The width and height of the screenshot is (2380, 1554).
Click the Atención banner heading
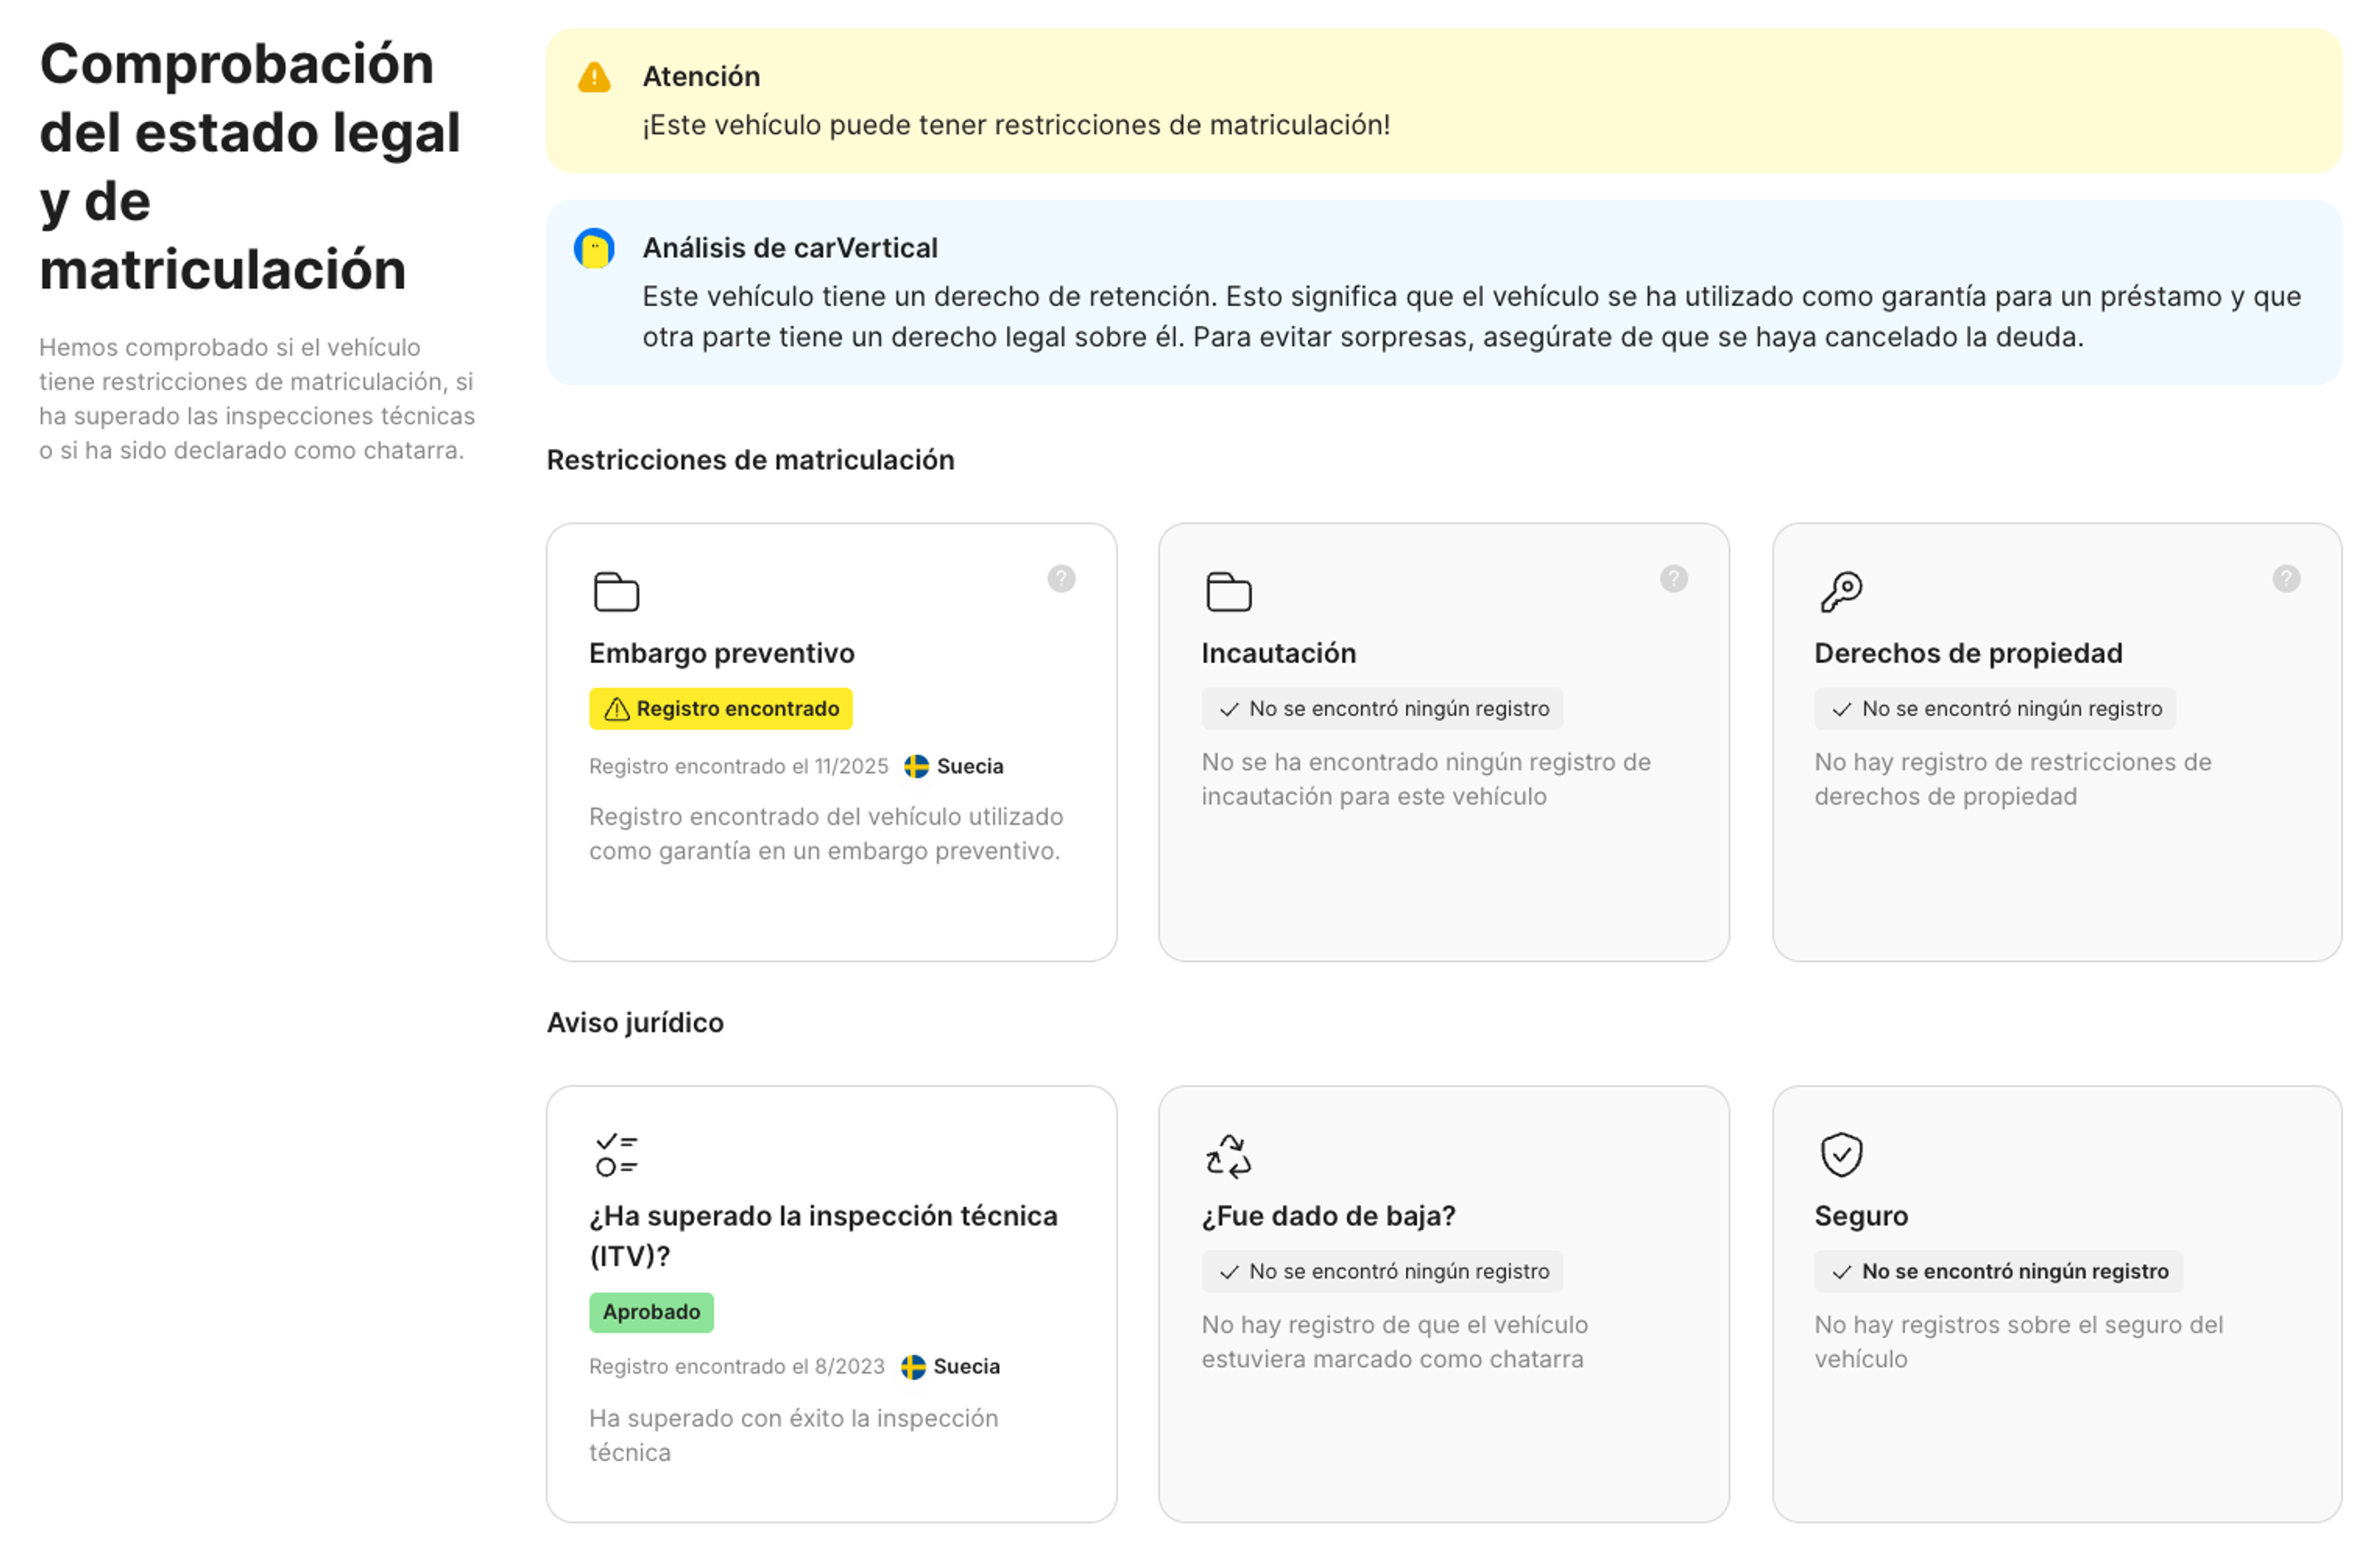(x=701, y=76)
